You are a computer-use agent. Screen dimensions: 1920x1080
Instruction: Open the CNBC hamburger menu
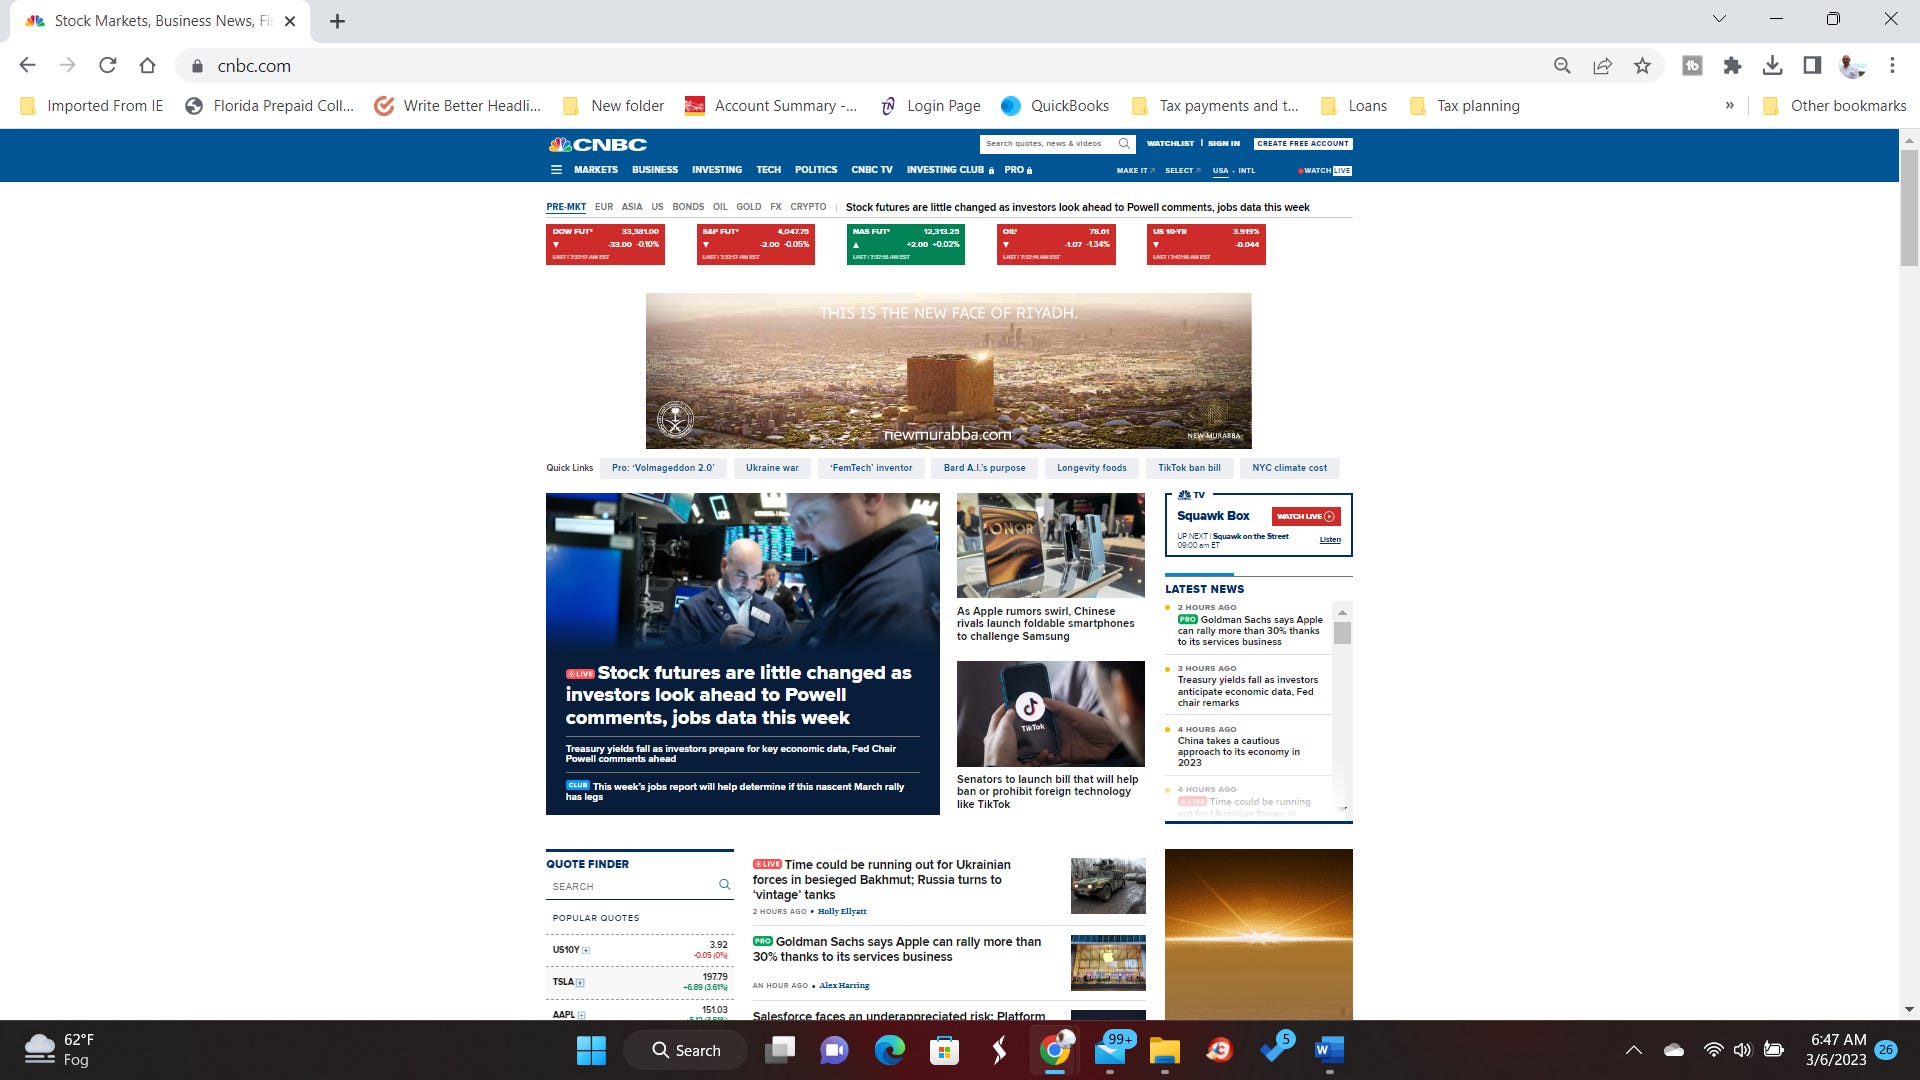556,170
